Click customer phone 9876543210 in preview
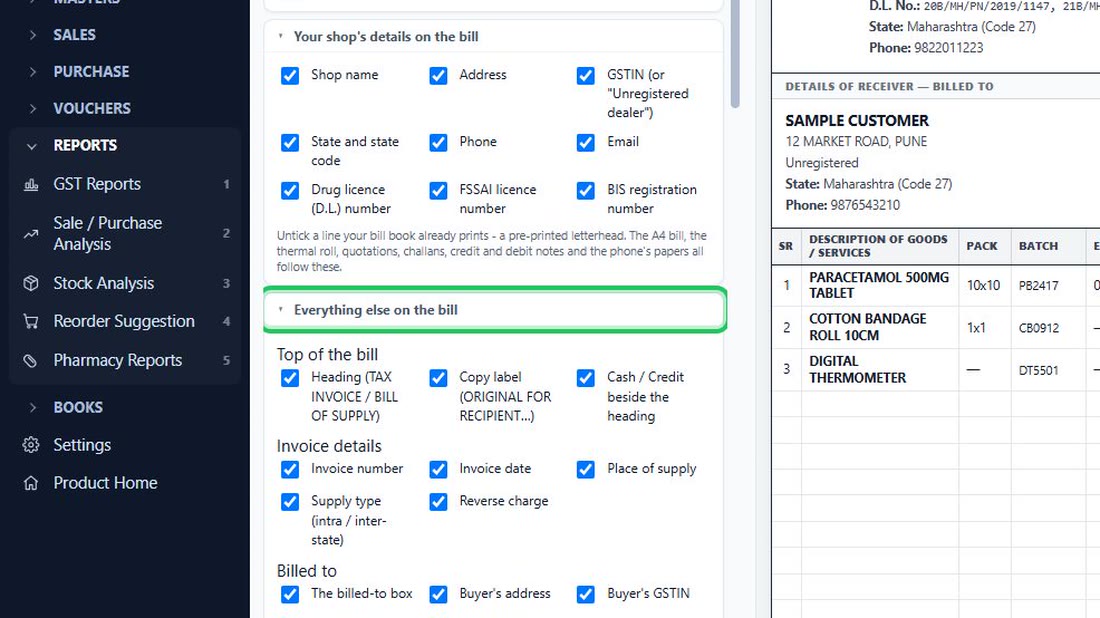 tap(865, 206)
